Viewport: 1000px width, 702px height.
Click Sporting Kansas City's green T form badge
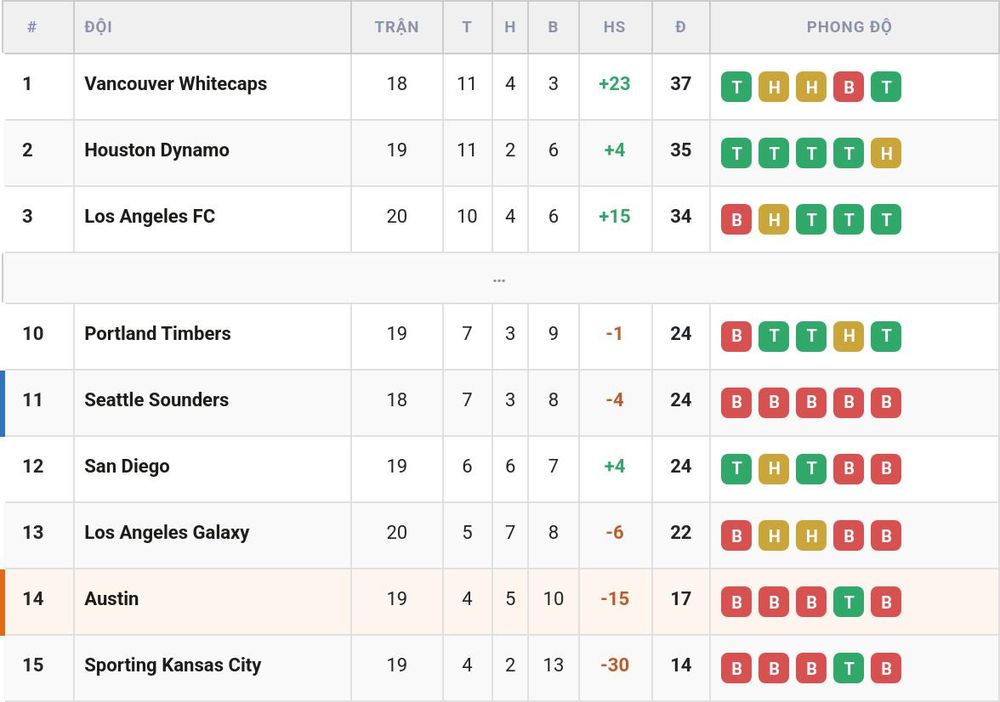point(848,668)
